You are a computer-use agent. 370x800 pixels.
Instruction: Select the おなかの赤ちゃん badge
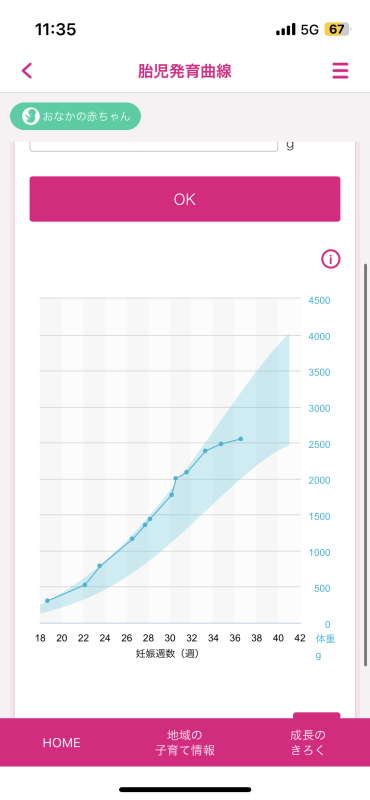tap(76, 116)
